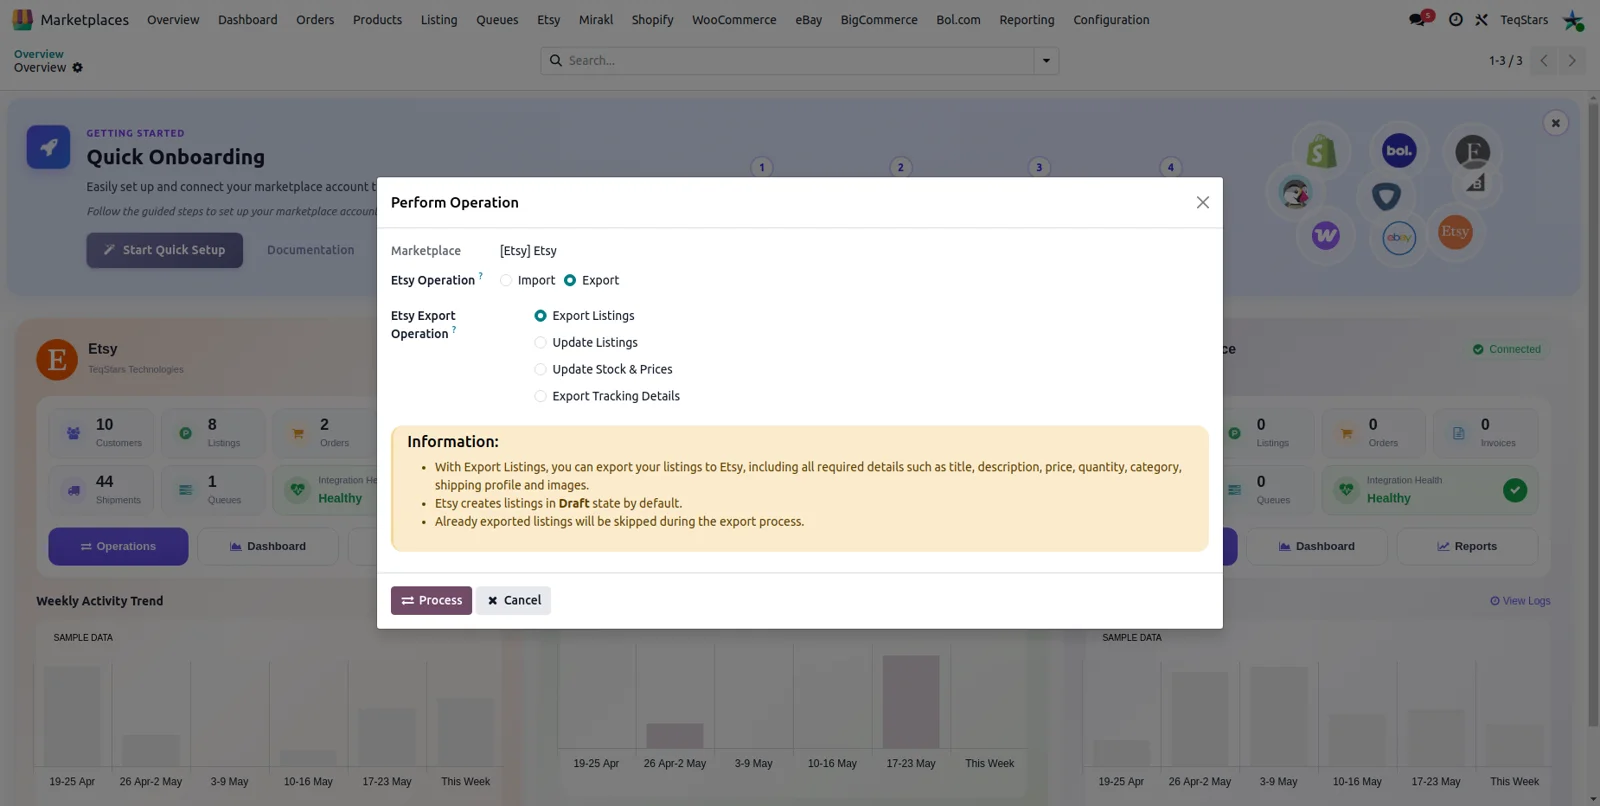1600x806 pixels.
Task: Open the WooCommerce menu in navbar
Action: pos(734,20)
